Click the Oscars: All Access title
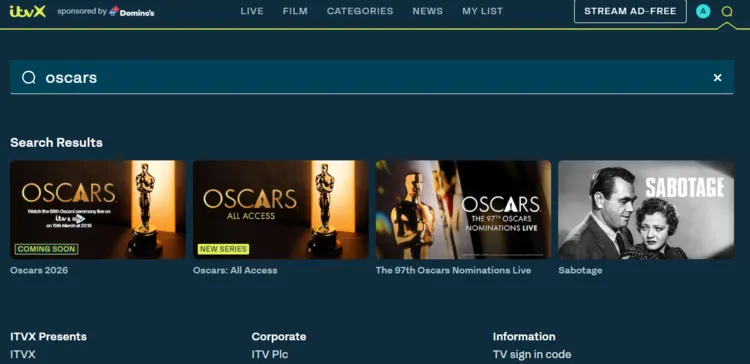Viewport: 750px width, 364px height. (x=235, y=270)
